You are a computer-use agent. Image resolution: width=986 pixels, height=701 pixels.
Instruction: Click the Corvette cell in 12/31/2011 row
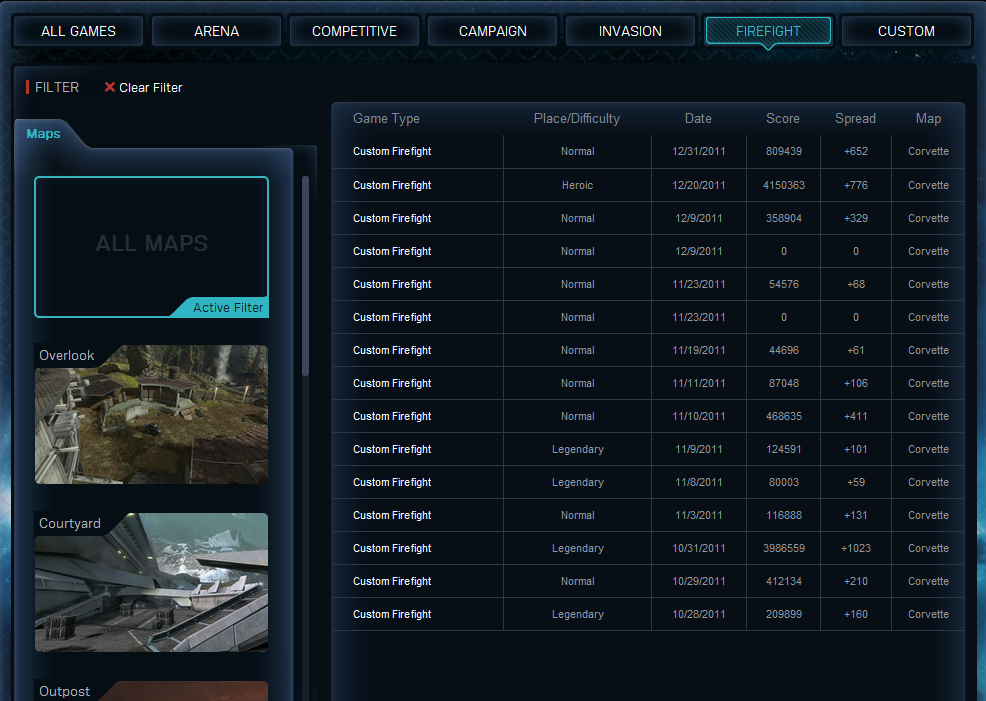tap(928, 152)
